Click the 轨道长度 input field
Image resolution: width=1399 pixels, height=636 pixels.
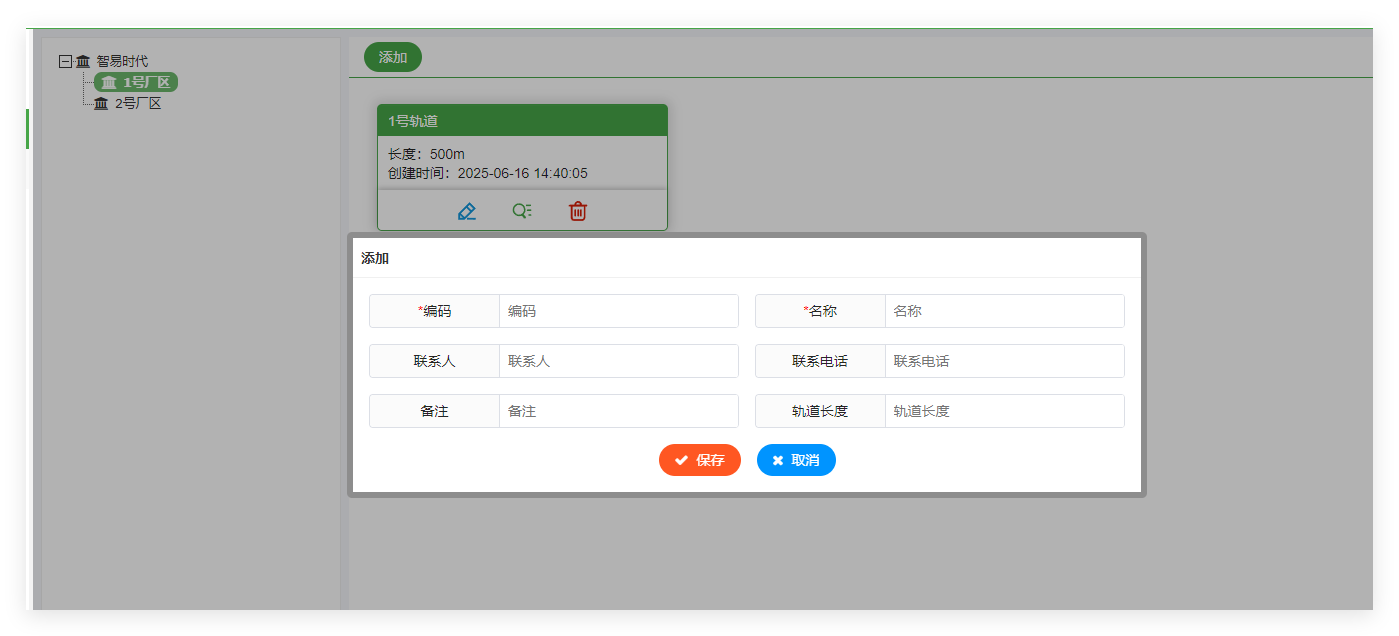(x=1004, y=411)
